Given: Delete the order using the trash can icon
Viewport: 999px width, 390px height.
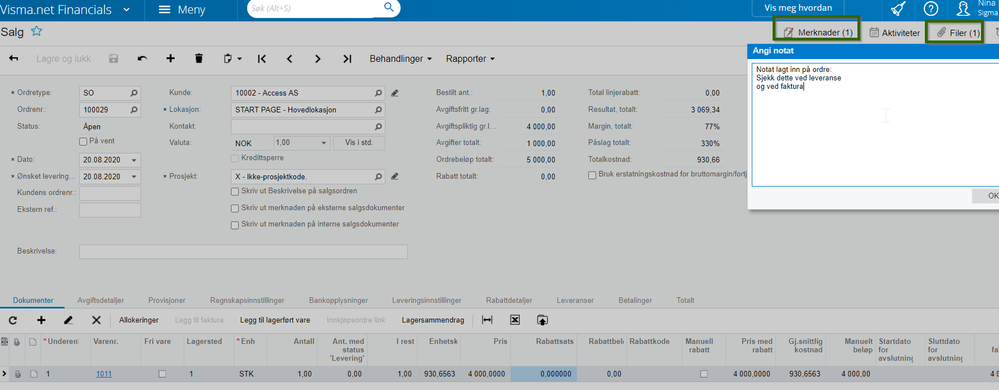Looking at the screenshot, I should 199,59.
